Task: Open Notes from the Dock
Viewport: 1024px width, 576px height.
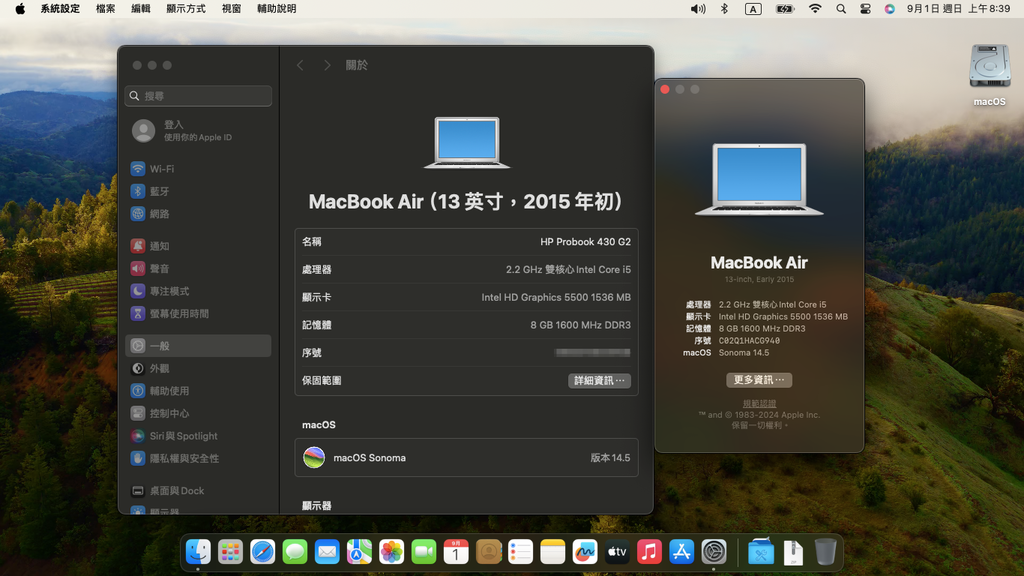Action: (x=552, y=552)
